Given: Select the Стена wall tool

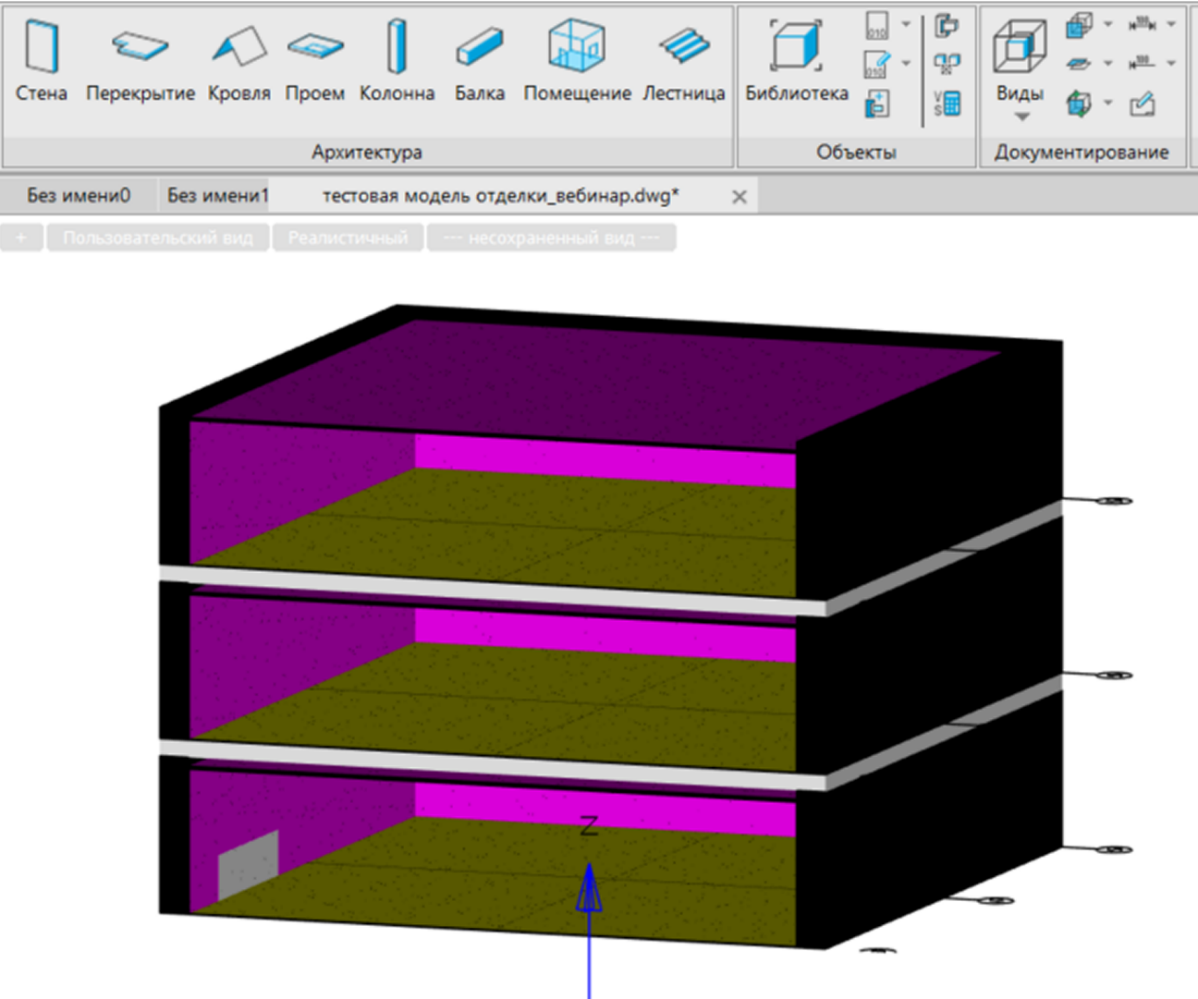Looking at the screenshot, I should (x=41, y=61).
